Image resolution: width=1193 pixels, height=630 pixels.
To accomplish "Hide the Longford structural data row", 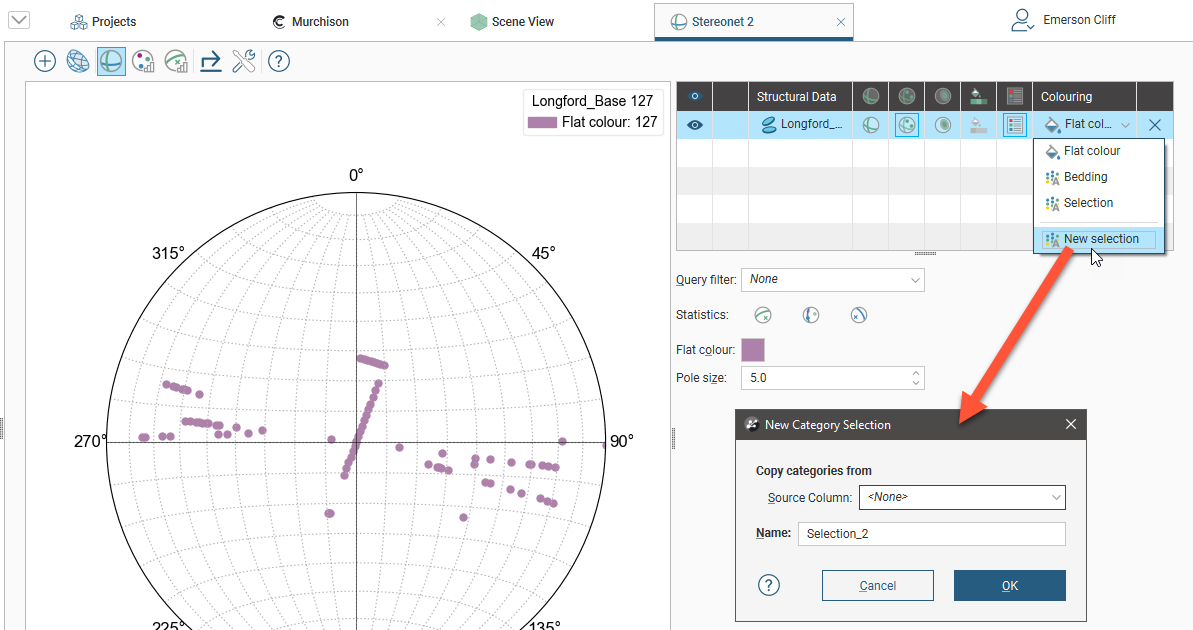I will [695, 125].
